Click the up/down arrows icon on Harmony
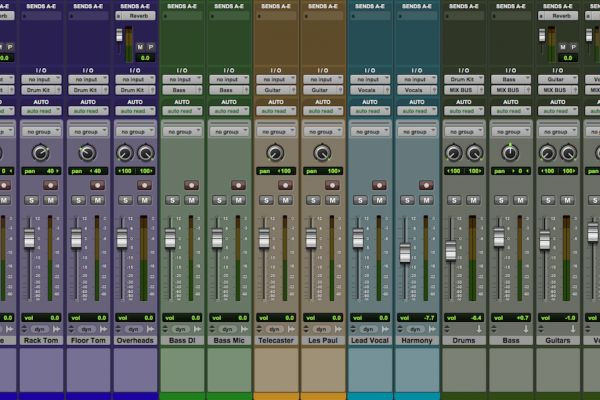Screen dimensions: 600x400 (400, 329)
